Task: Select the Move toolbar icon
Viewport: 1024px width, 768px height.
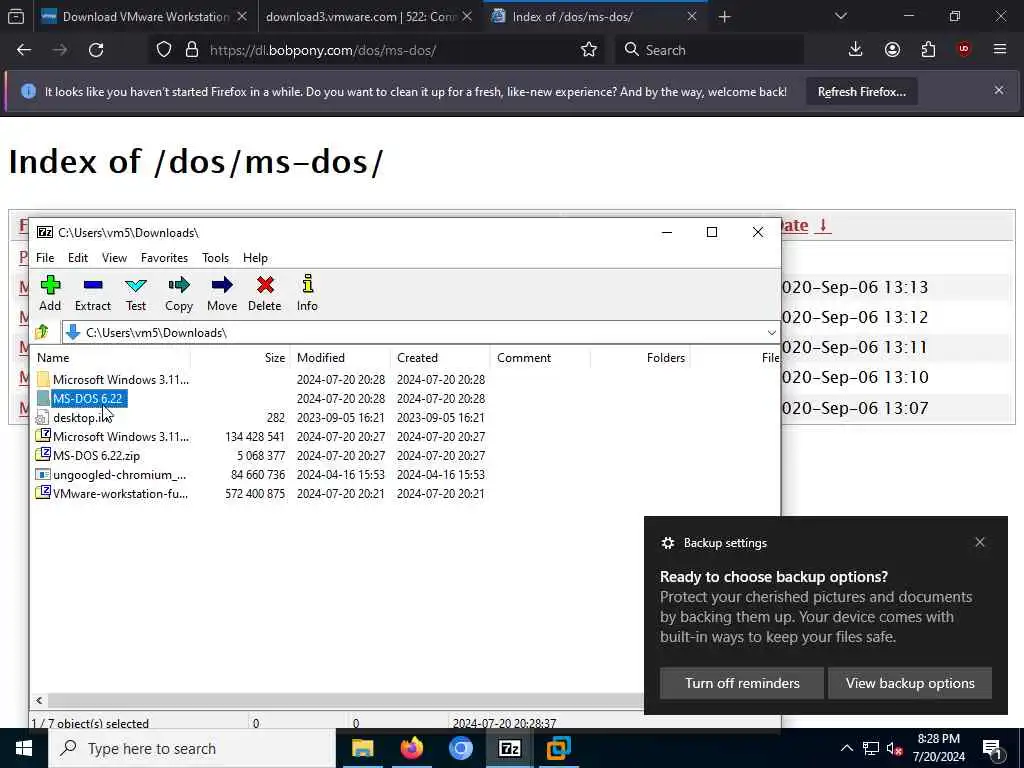Action: pyautogui.click(x=222, y=293)
